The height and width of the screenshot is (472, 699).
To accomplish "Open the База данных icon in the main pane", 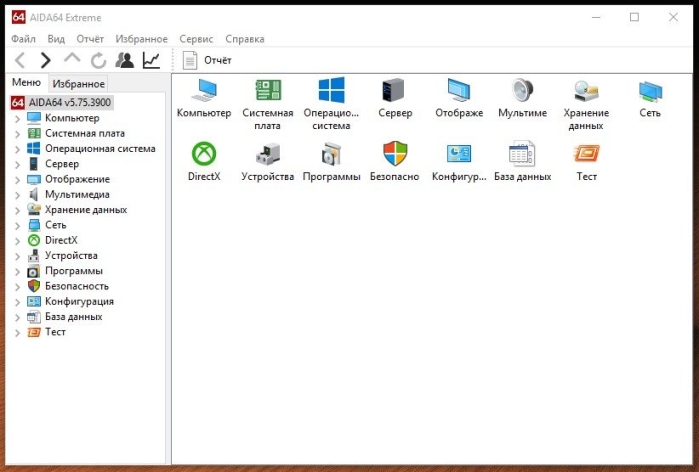I will [x=522, y=154].
